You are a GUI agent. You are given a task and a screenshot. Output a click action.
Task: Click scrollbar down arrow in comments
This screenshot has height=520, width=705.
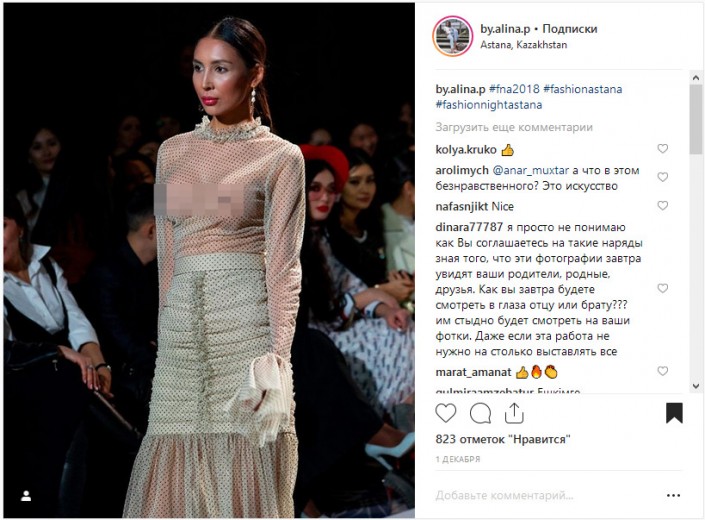(x=696, y=386)
